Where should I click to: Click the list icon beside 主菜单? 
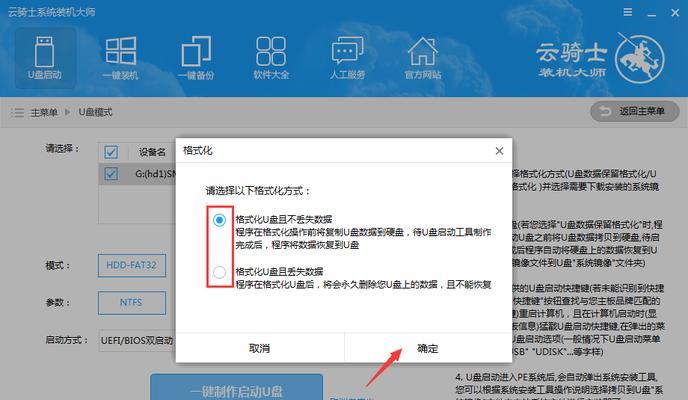coord(18,113)
